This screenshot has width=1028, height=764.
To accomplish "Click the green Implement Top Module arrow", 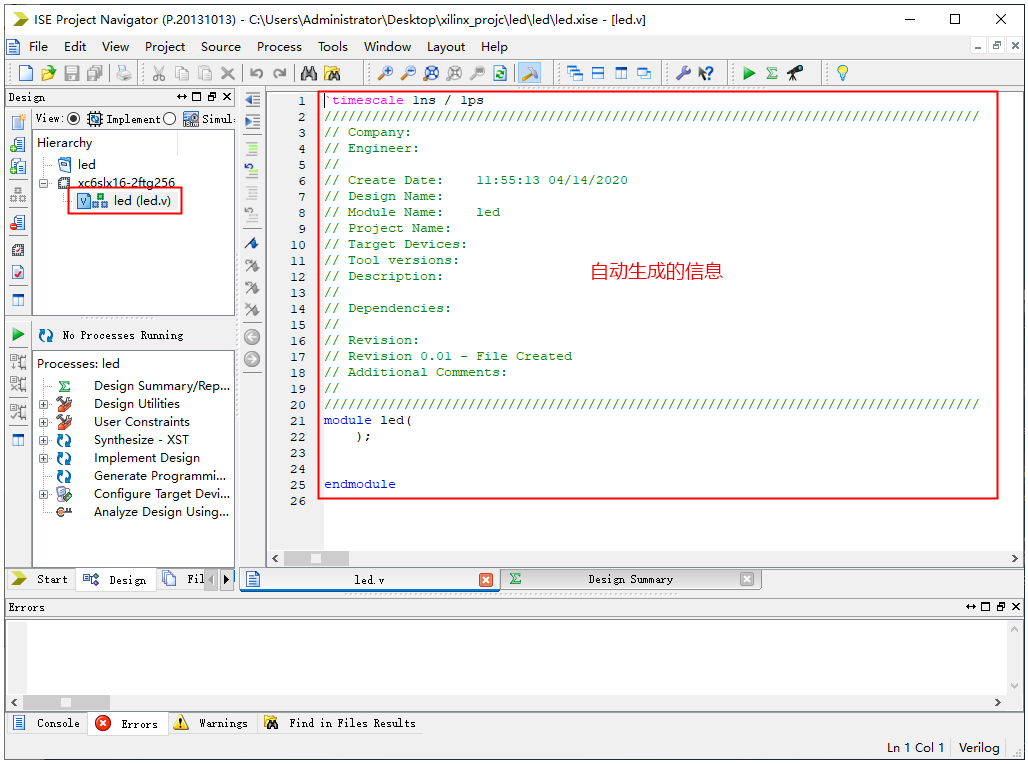I will click(x=749, y=73).
